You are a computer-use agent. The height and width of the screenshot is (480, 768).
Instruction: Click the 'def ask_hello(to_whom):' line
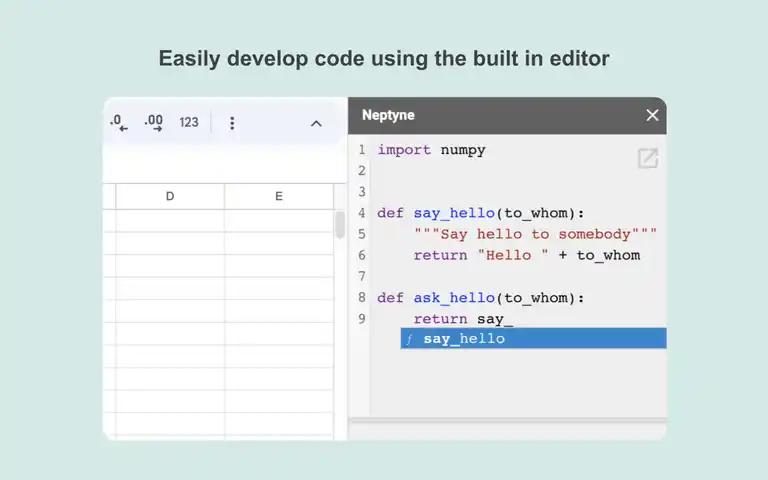click(x=480, y=298)
